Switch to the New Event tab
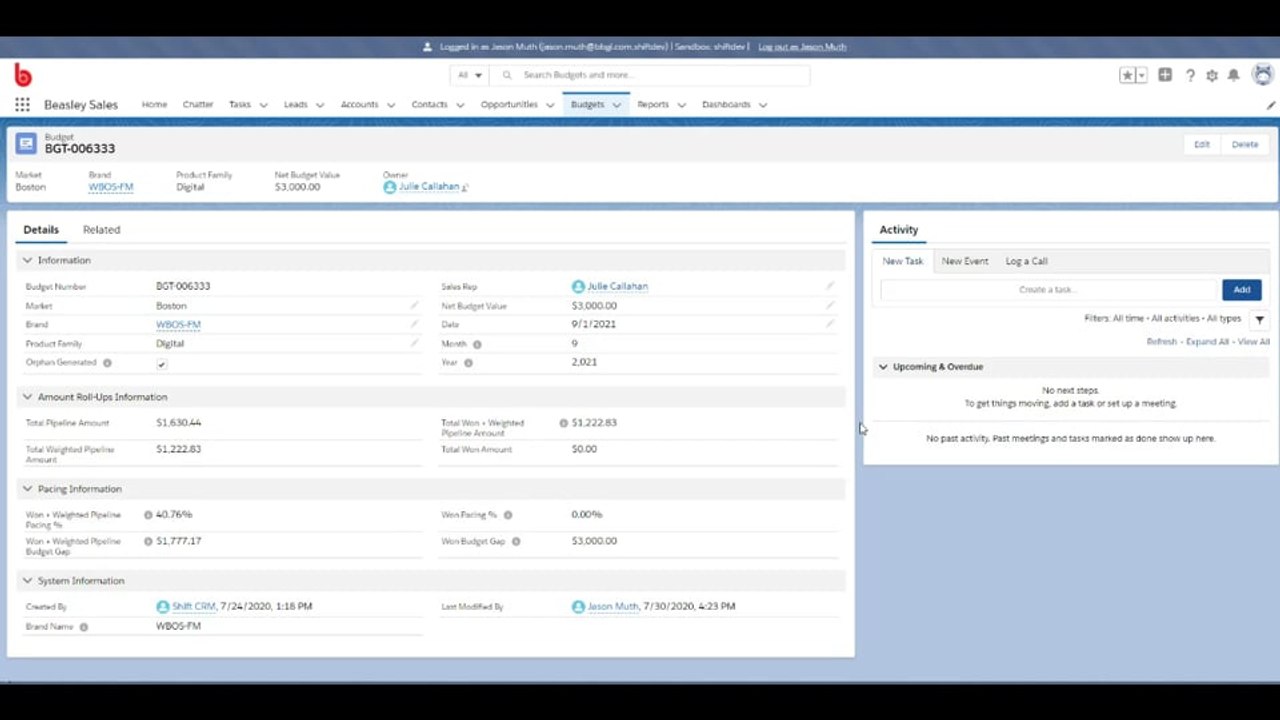The width and height of the screenshot is (1280, 720). point(965,261)
